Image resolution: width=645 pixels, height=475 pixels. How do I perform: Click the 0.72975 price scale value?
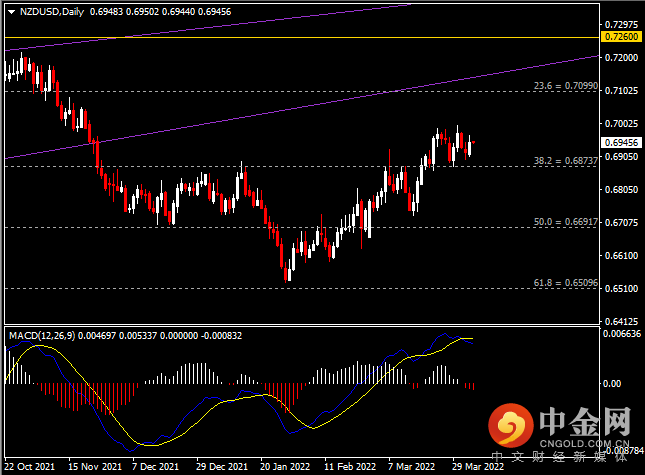coord(620,24)
